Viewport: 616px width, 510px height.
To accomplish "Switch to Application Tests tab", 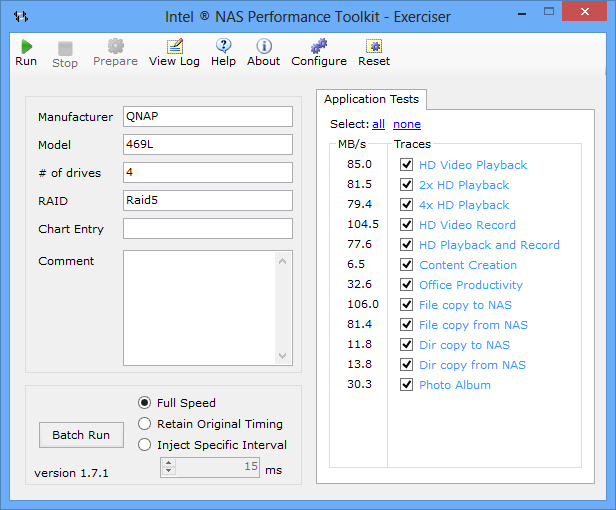I will click(371, 99).
